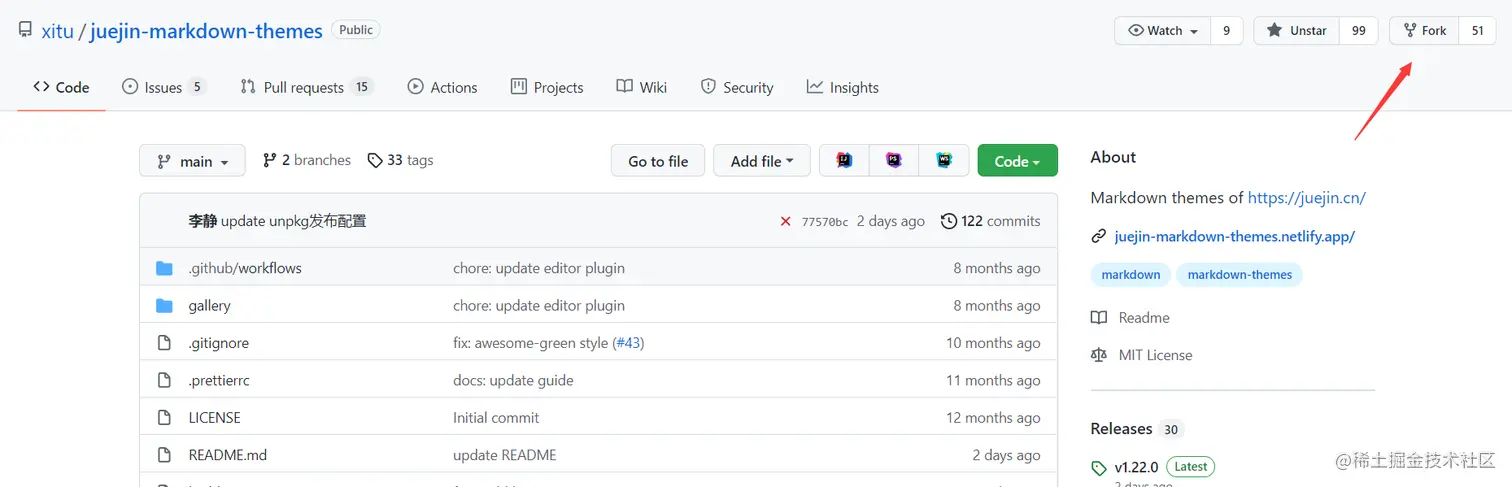Viewport: 1512px width, 487px height.
Task: Open release v1.22.0
Action: coord(1136,467)
